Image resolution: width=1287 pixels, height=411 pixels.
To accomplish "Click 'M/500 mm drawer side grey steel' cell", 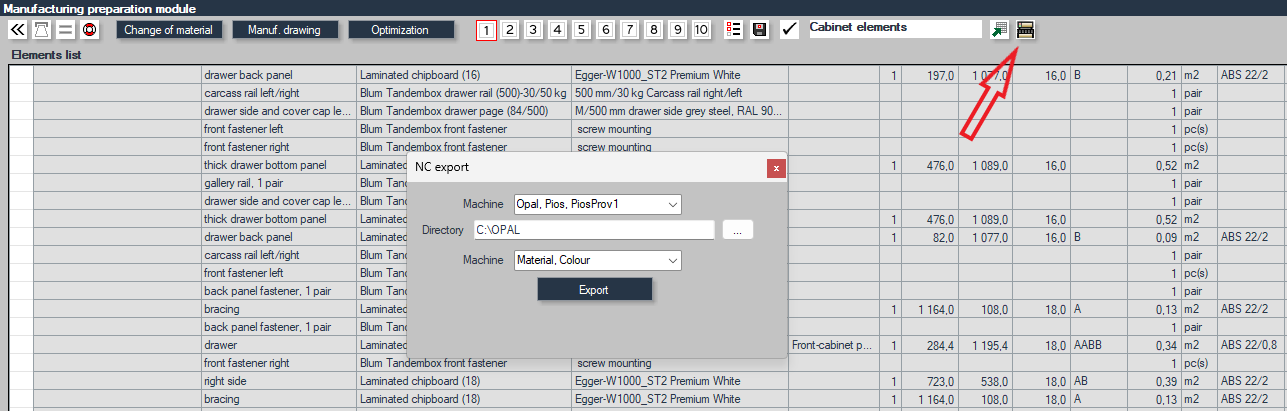I will point(680,111).
